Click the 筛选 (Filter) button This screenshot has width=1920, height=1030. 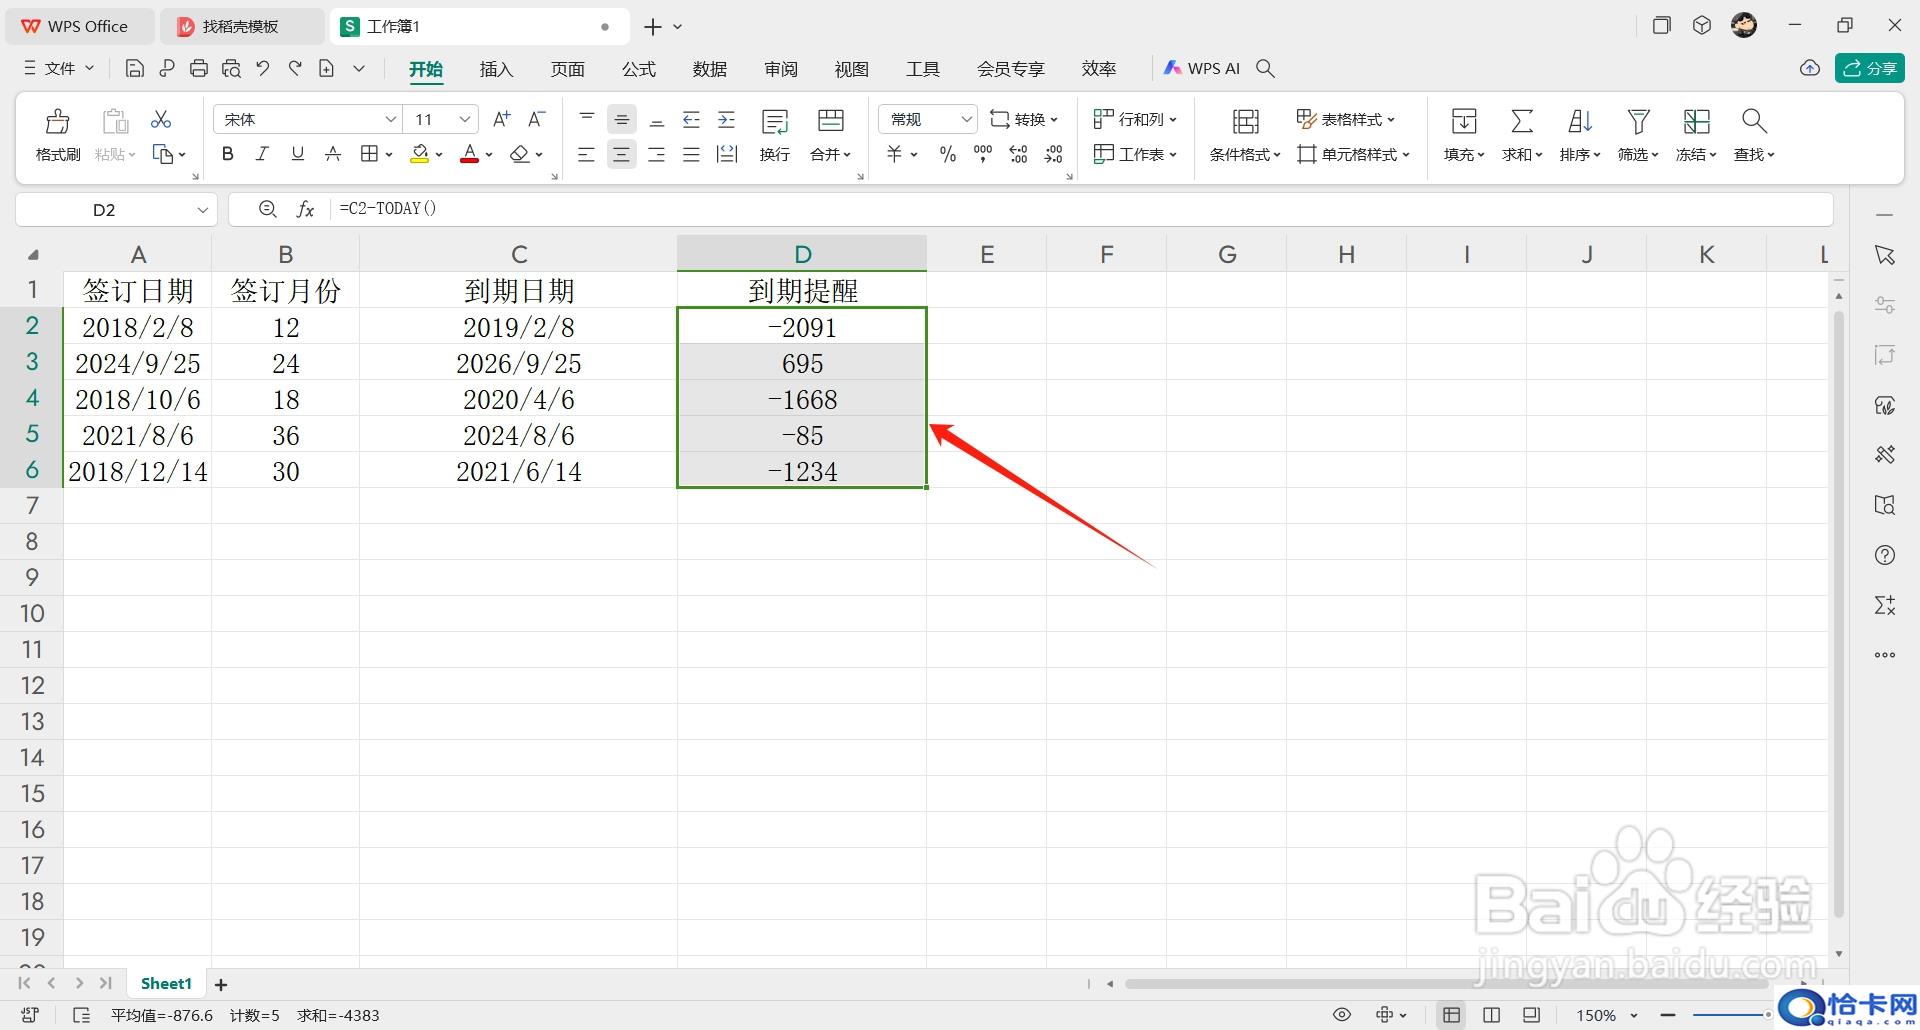(1638, 135)
